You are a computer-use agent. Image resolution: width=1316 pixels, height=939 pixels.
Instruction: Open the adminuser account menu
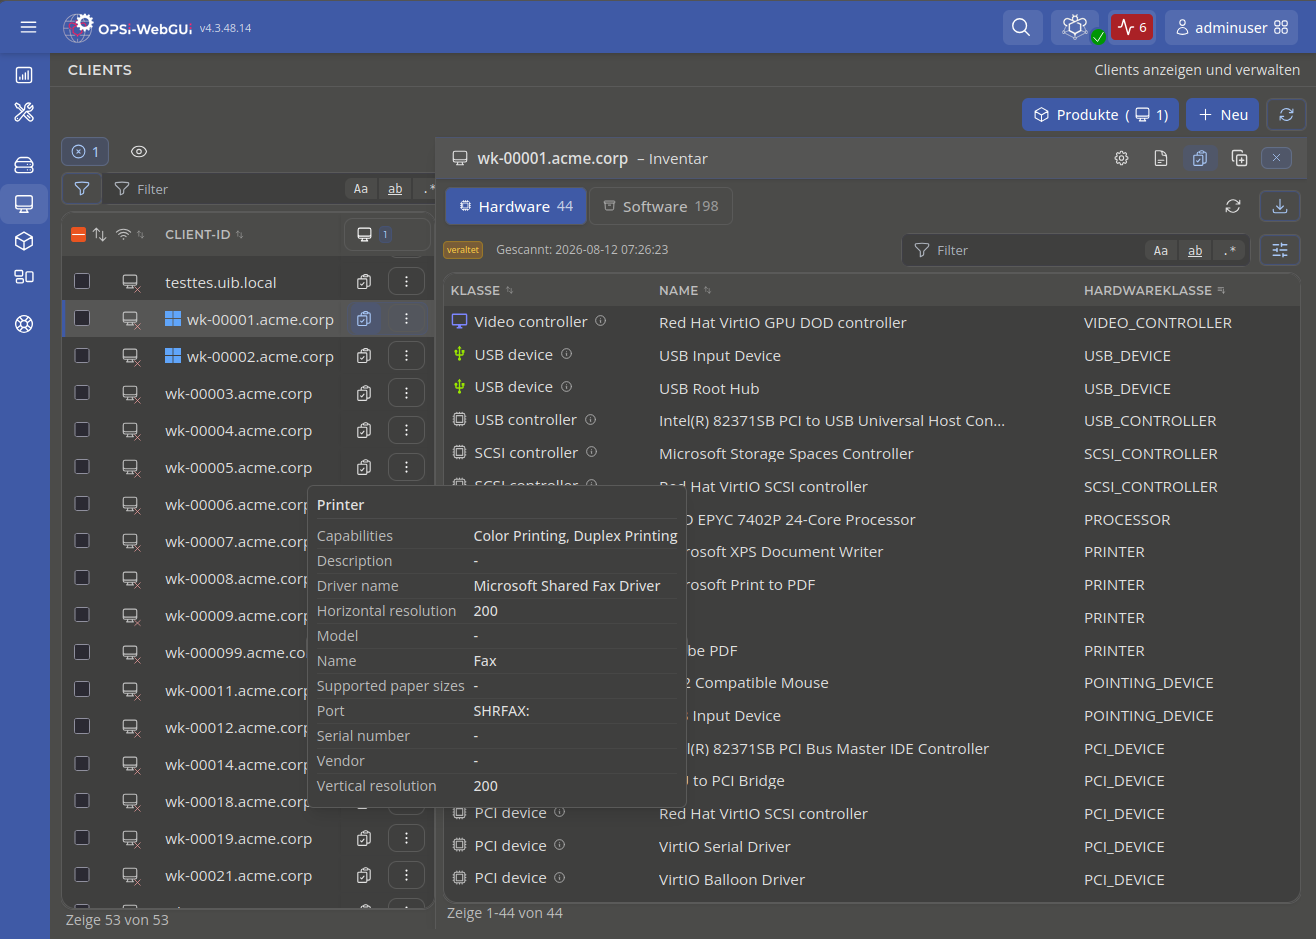click(1231, 28)
